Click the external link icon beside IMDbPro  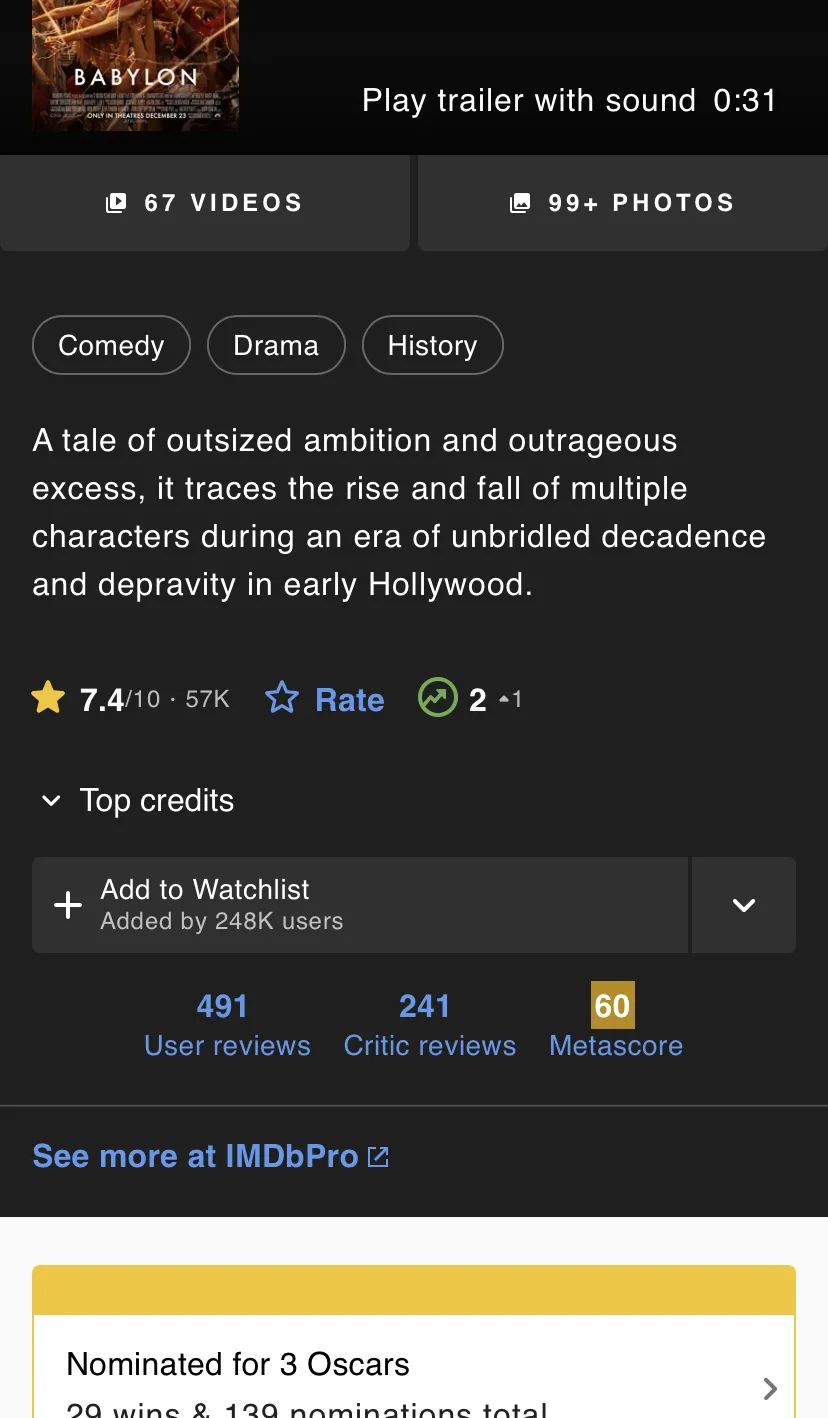[378, 1157]
